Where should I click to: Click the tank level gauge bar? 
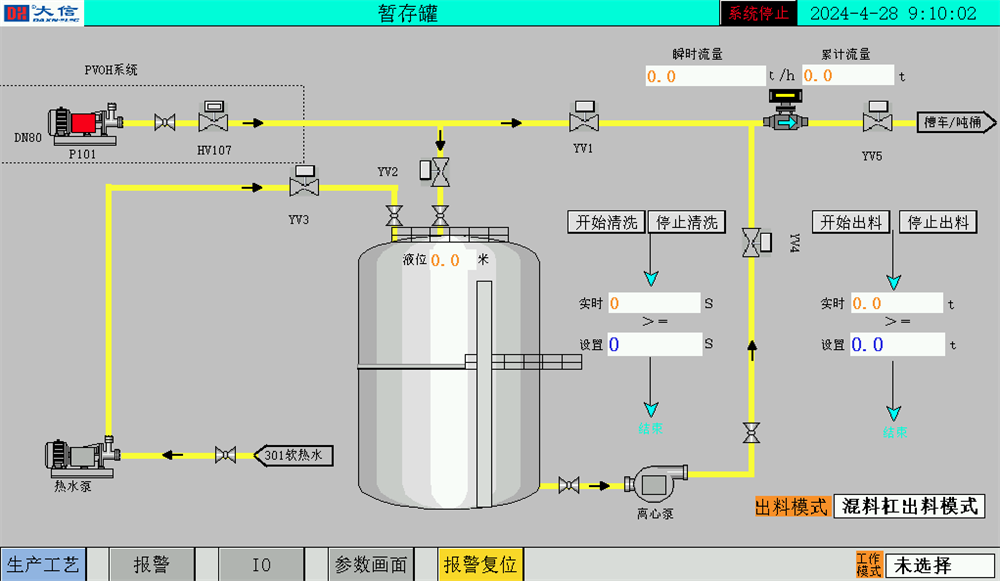pos(484,394)
